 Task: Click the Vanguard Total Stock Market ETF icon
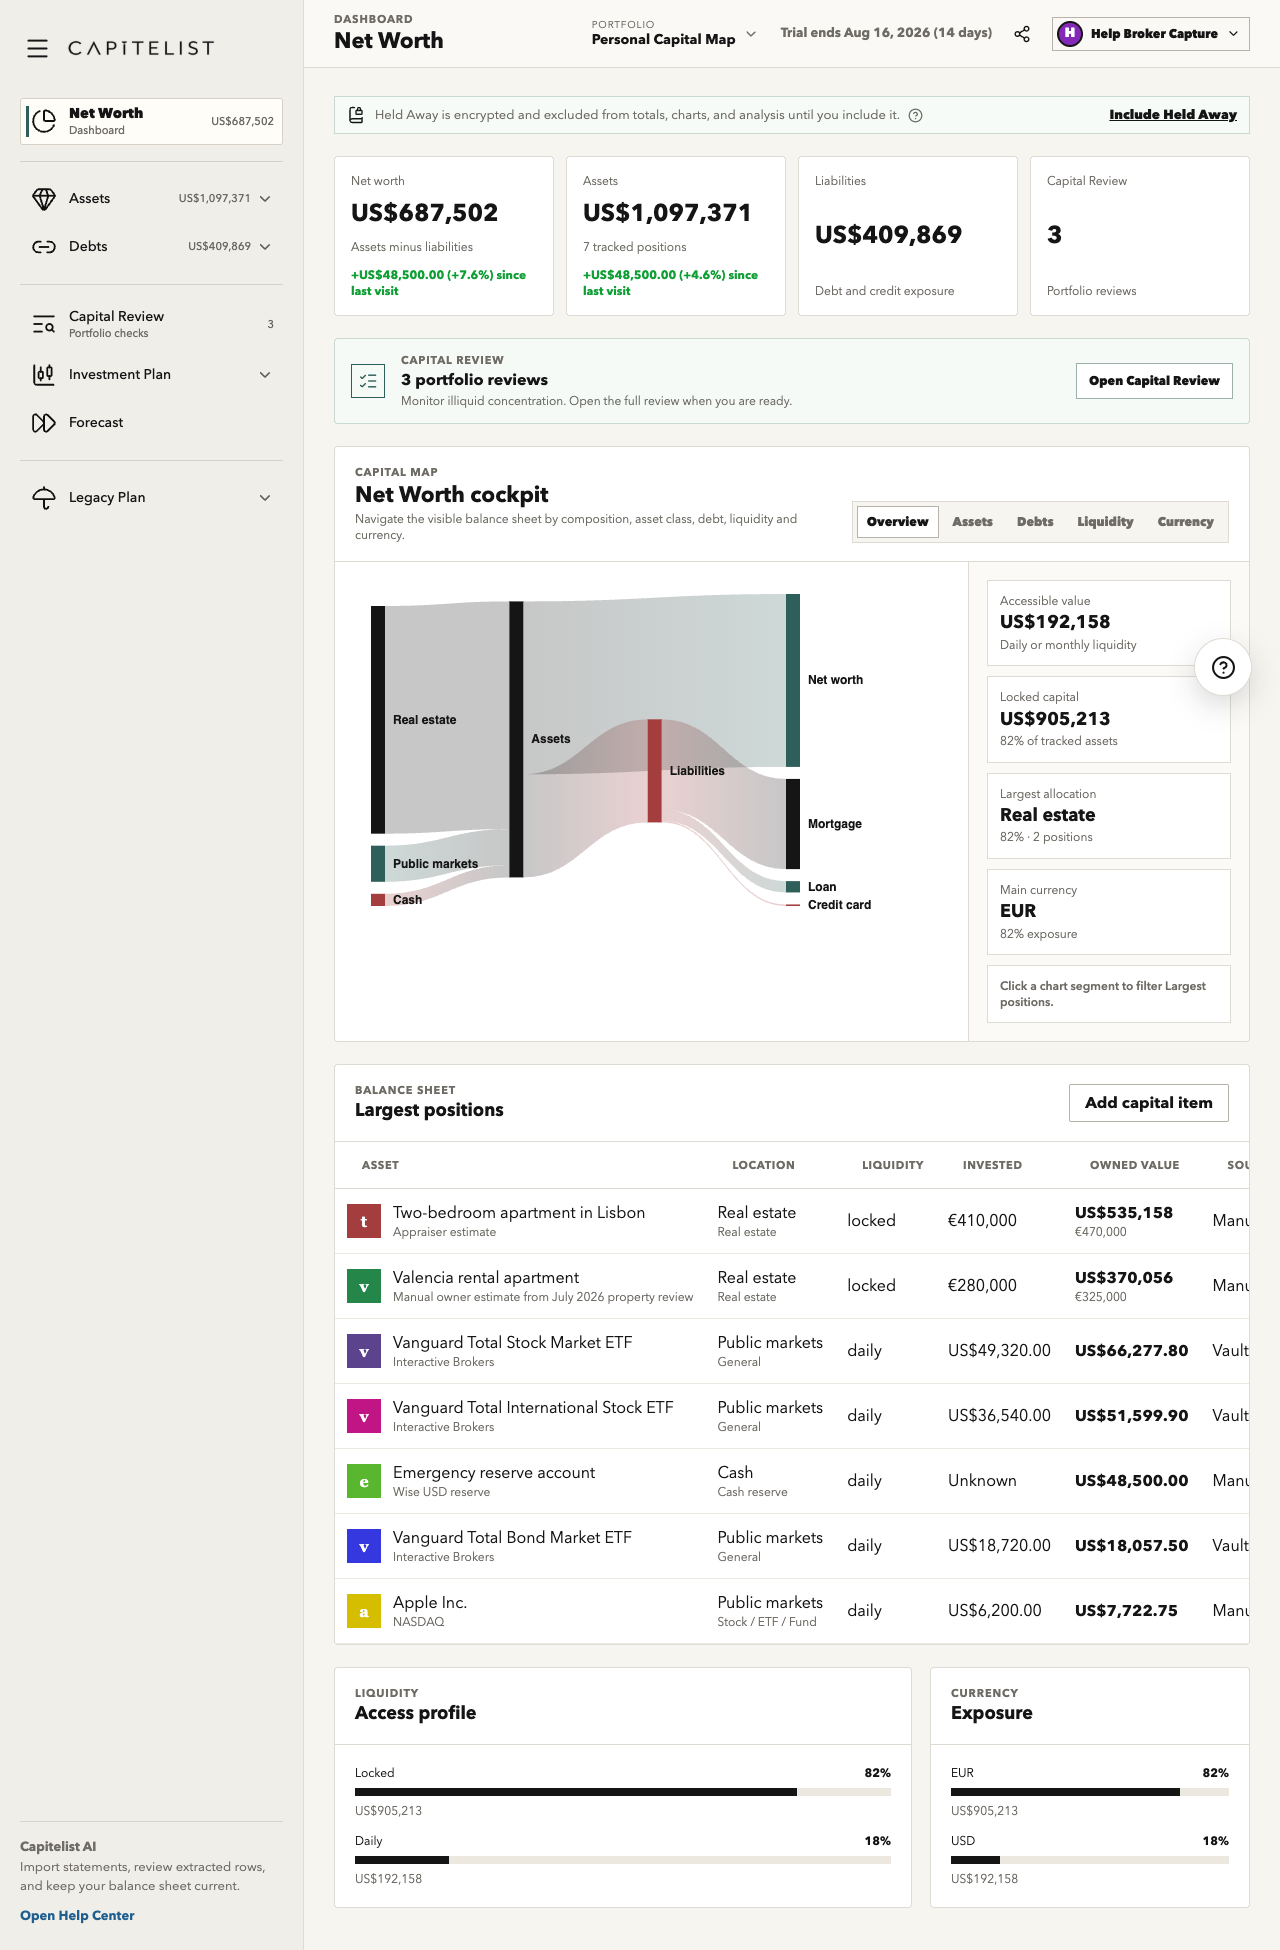(x=364, y=1351)
